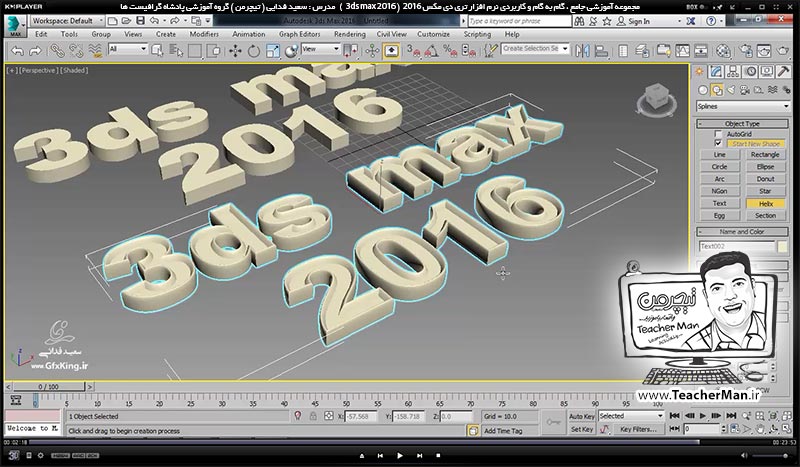Toggle the Angle Snap button
Screen dimensions: 800x467
click(431, 51)
